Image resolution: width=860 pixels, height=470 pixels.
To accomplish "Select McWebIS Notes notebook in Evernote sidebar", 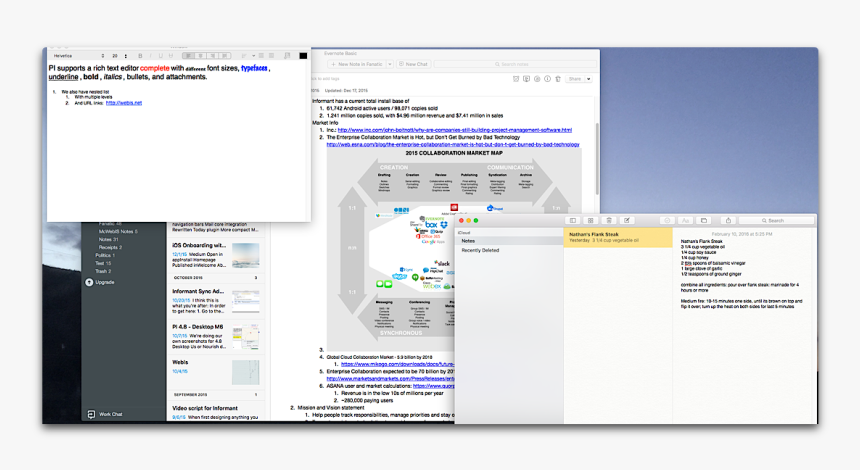I will [118, 231].
